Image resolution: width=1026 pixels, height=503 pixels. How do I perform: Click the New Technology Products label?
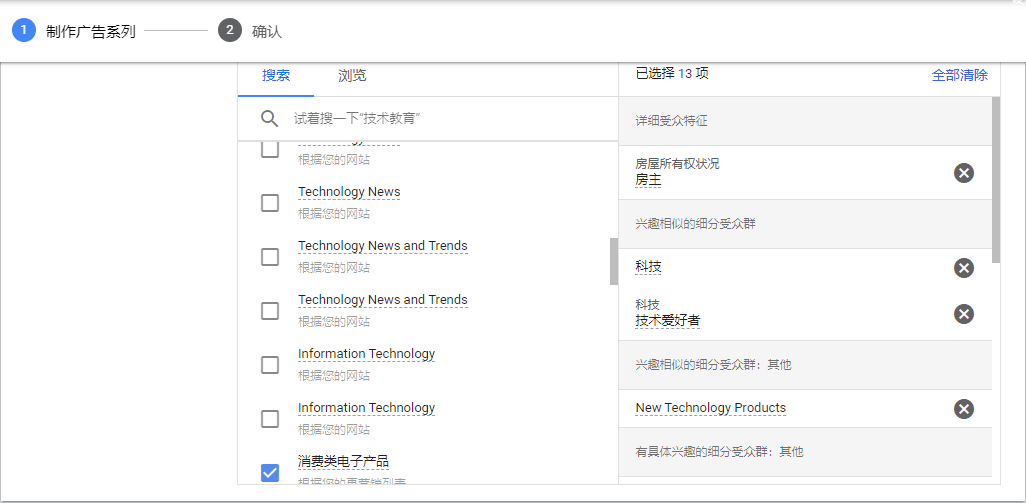(x=710, y=408)
